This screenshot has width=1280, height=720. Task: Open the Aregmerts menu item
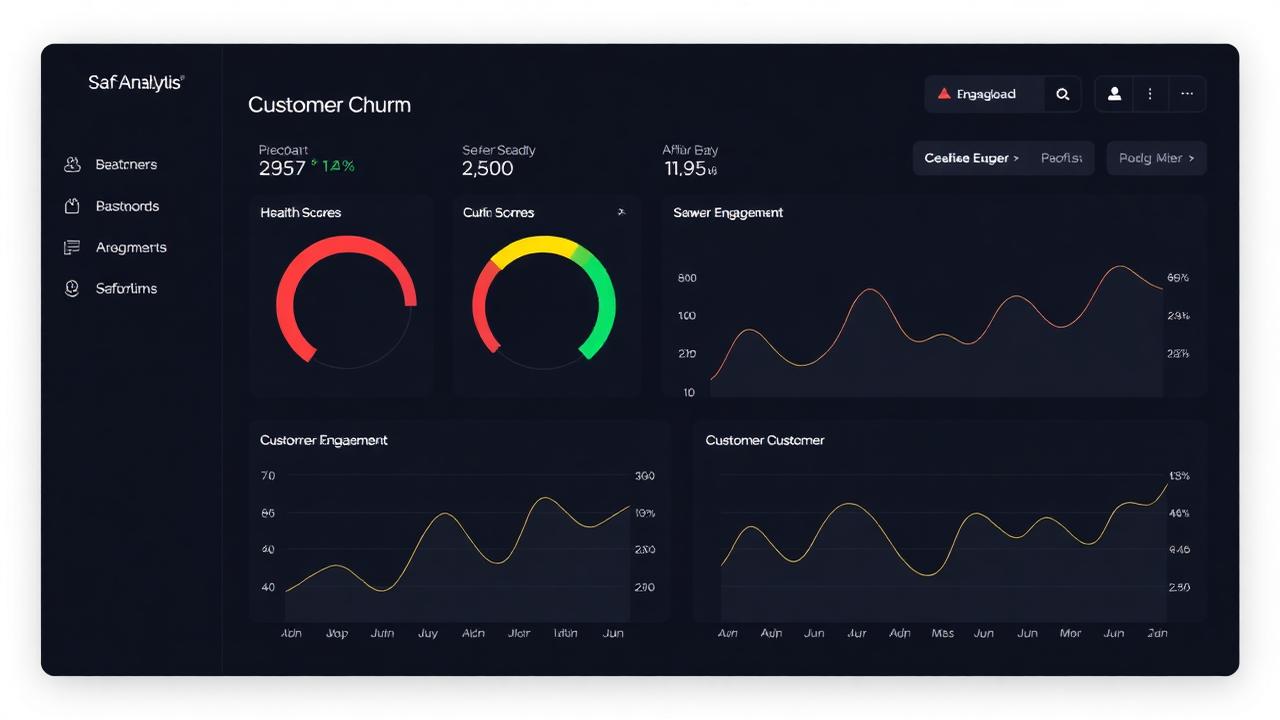coord(131,247)
